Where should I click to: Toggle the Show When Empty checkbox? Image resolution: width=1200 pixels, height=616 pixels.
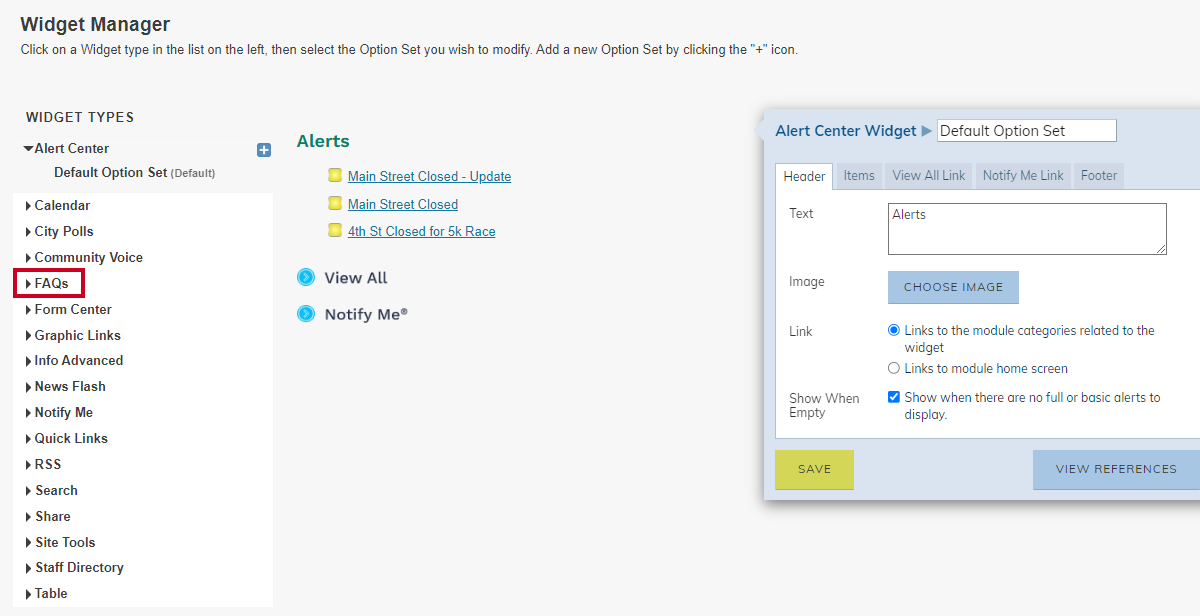894,397
